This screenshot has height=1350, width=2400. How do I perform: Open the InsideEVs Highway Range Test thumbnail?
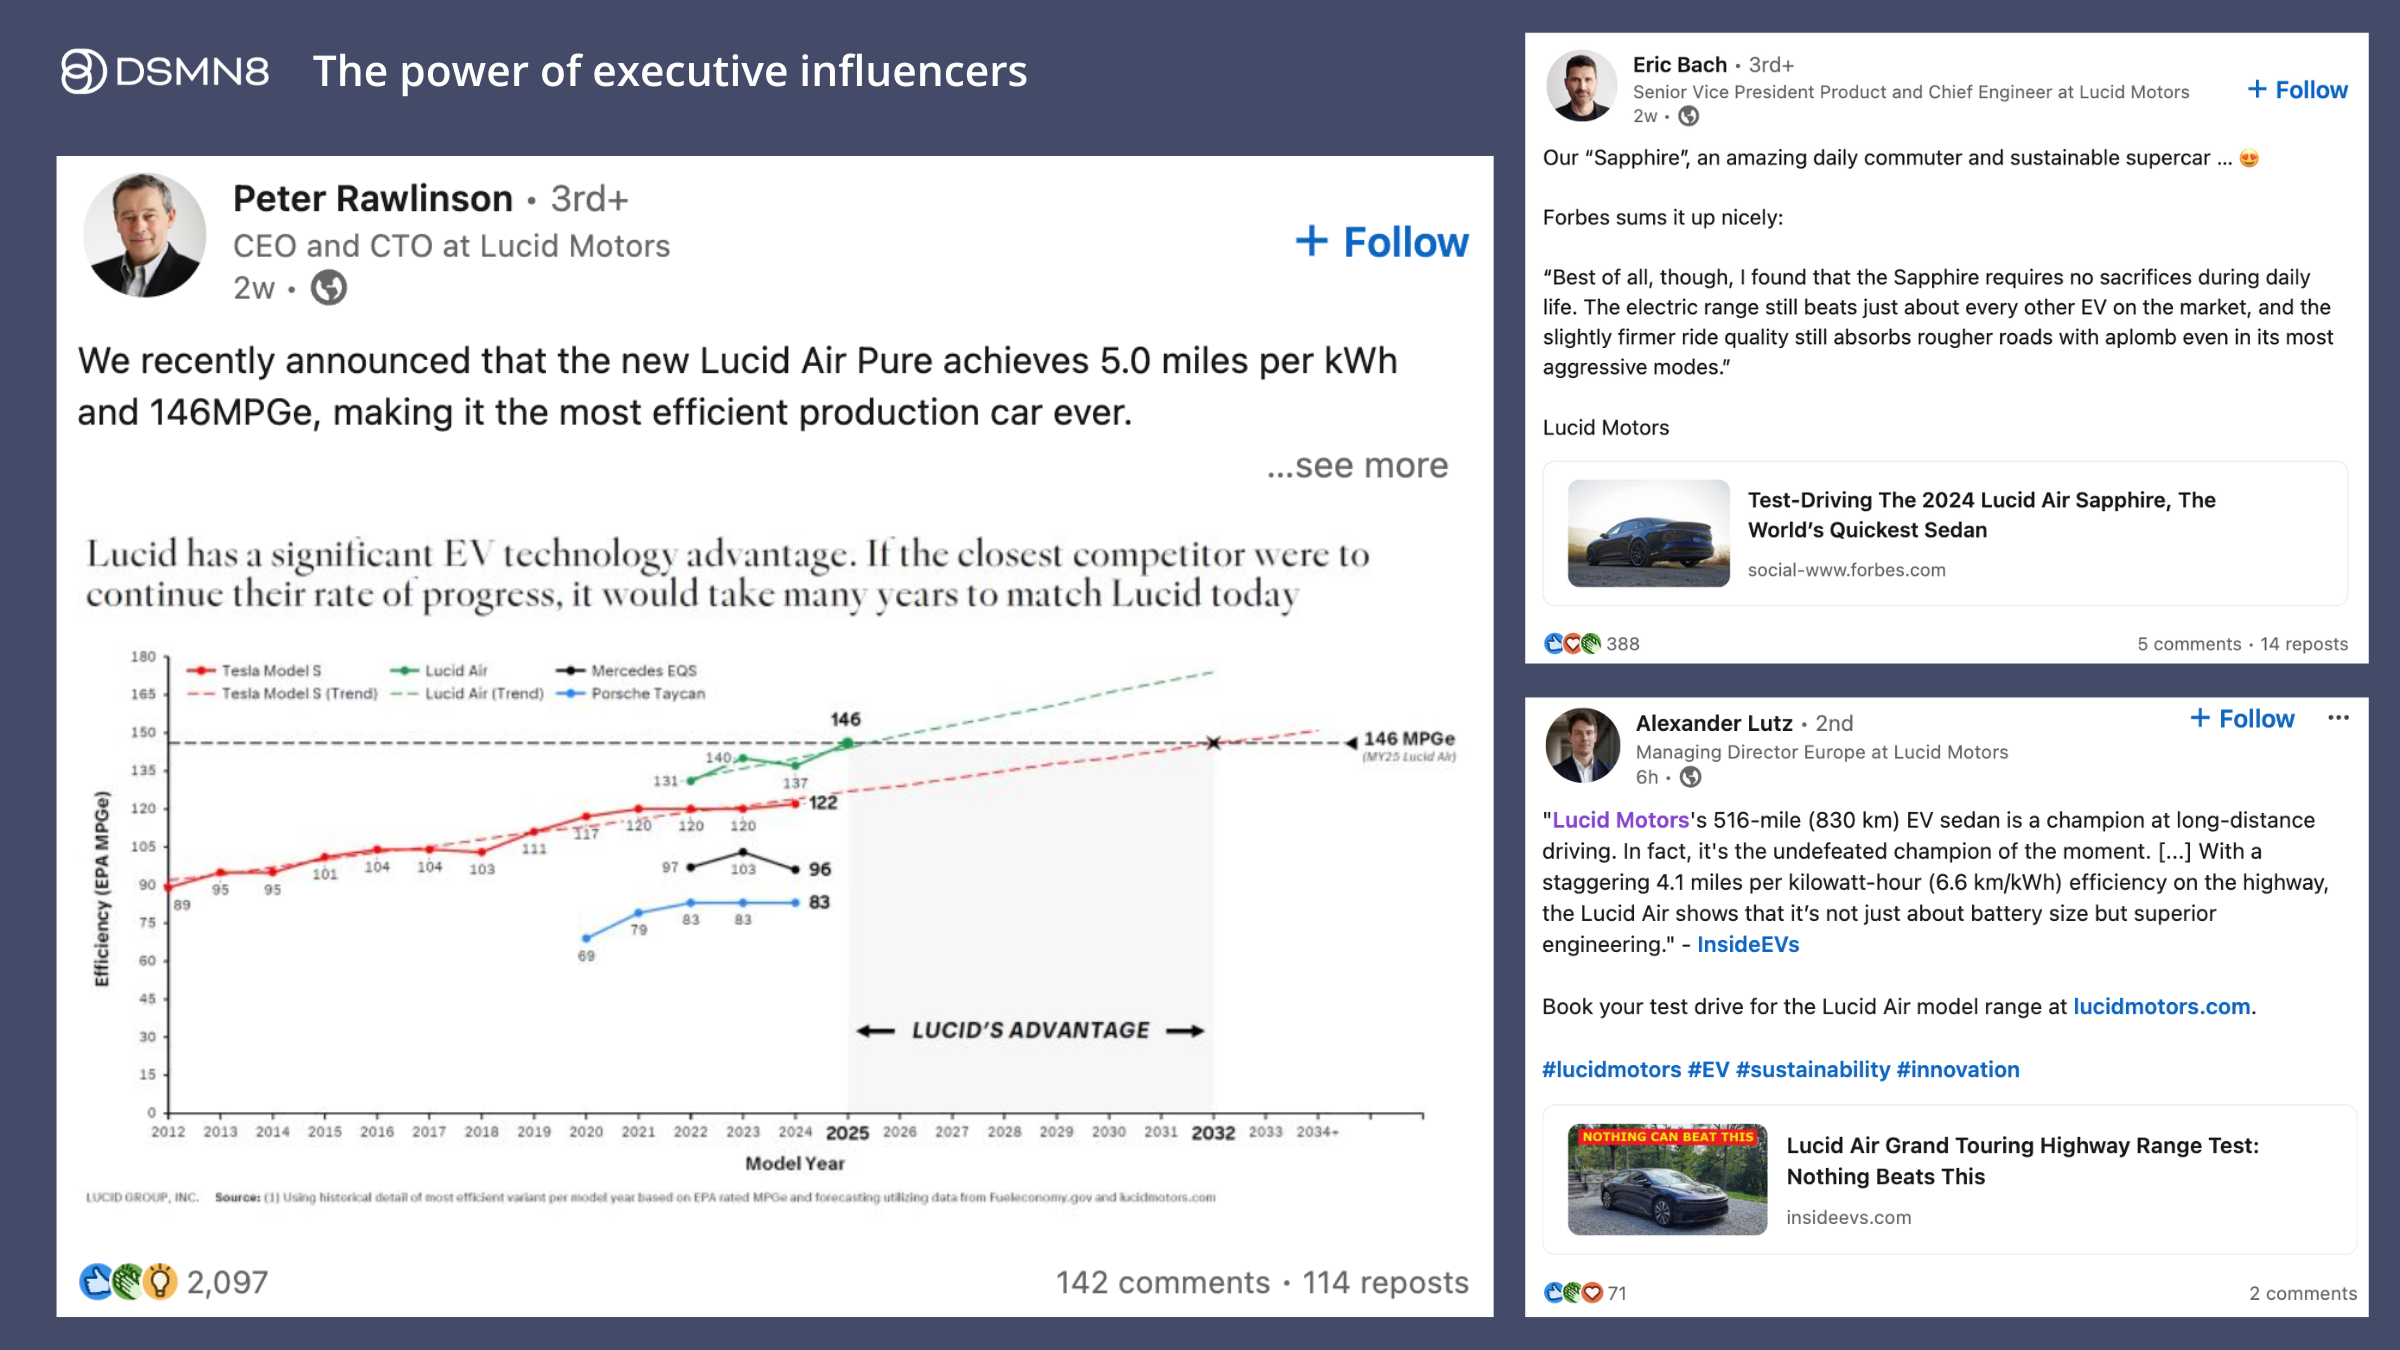pos(1667,1179)
